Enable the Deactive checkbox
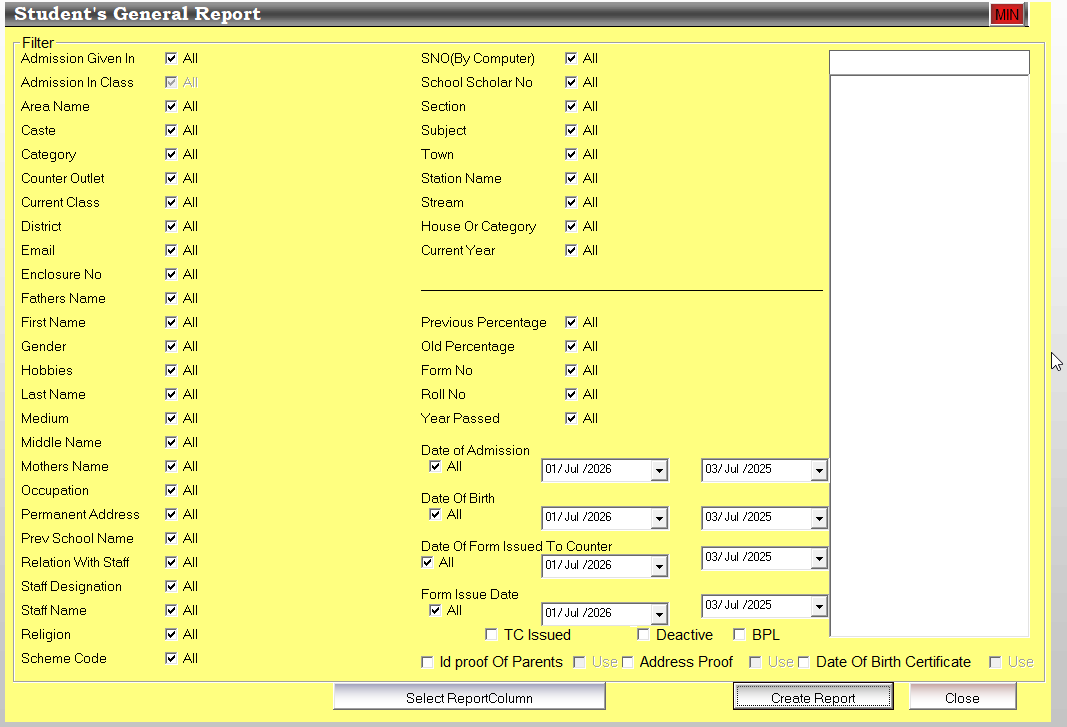The width and height of the screenshot is (1067, 727). 643,634
